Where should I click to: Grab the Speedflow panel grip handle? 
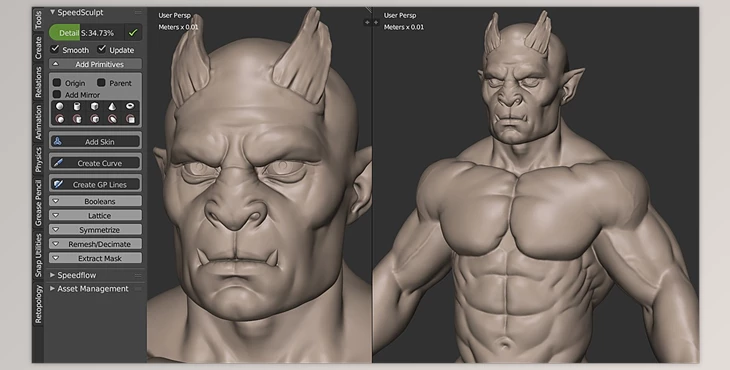point(138,276)
